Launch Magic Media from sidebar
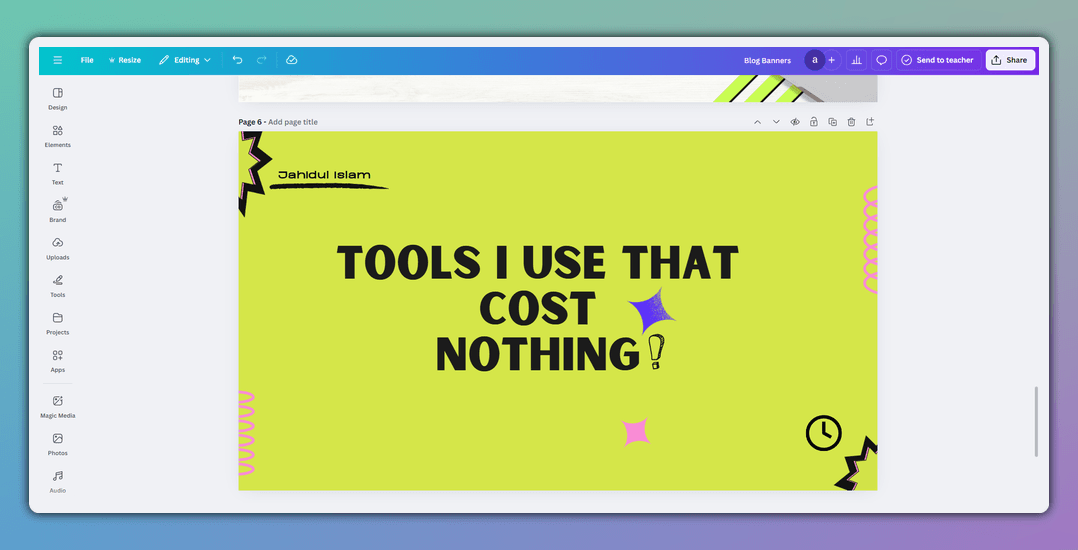Viewport: 1078px width, 550px height. [58, 406]
